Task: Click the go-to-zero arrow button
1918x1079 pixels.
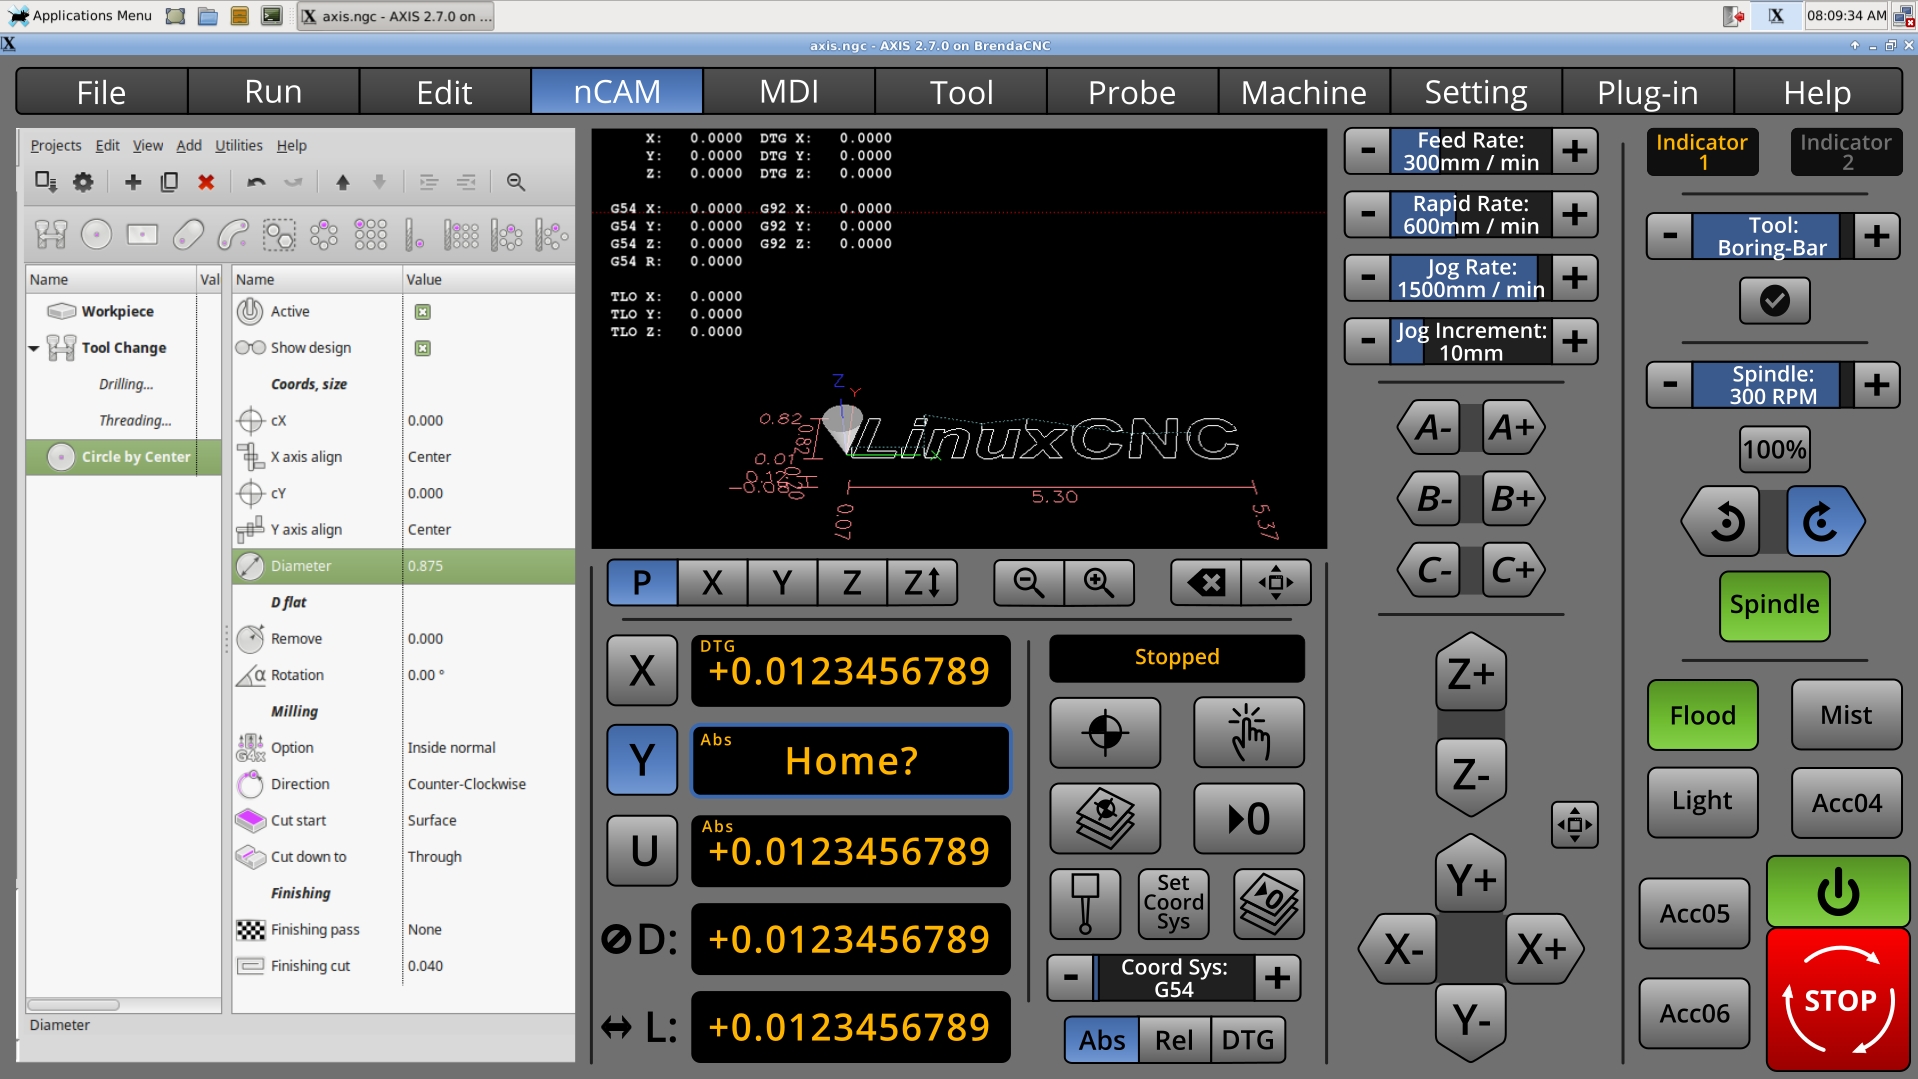Action: [x=1249, y=819]
